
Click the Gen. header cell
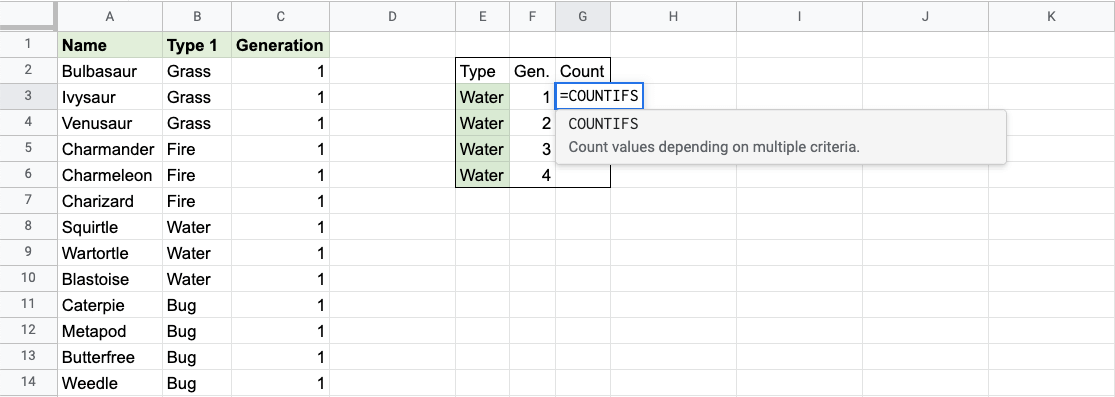point(533,71)
